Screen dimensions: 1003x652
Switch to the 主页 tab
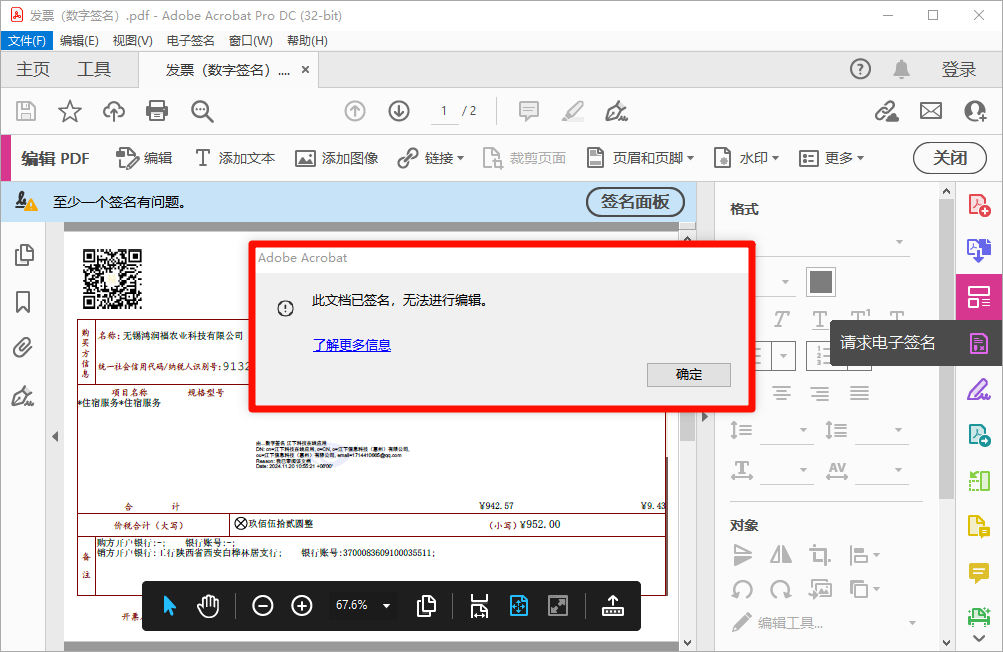pos(33,69)
